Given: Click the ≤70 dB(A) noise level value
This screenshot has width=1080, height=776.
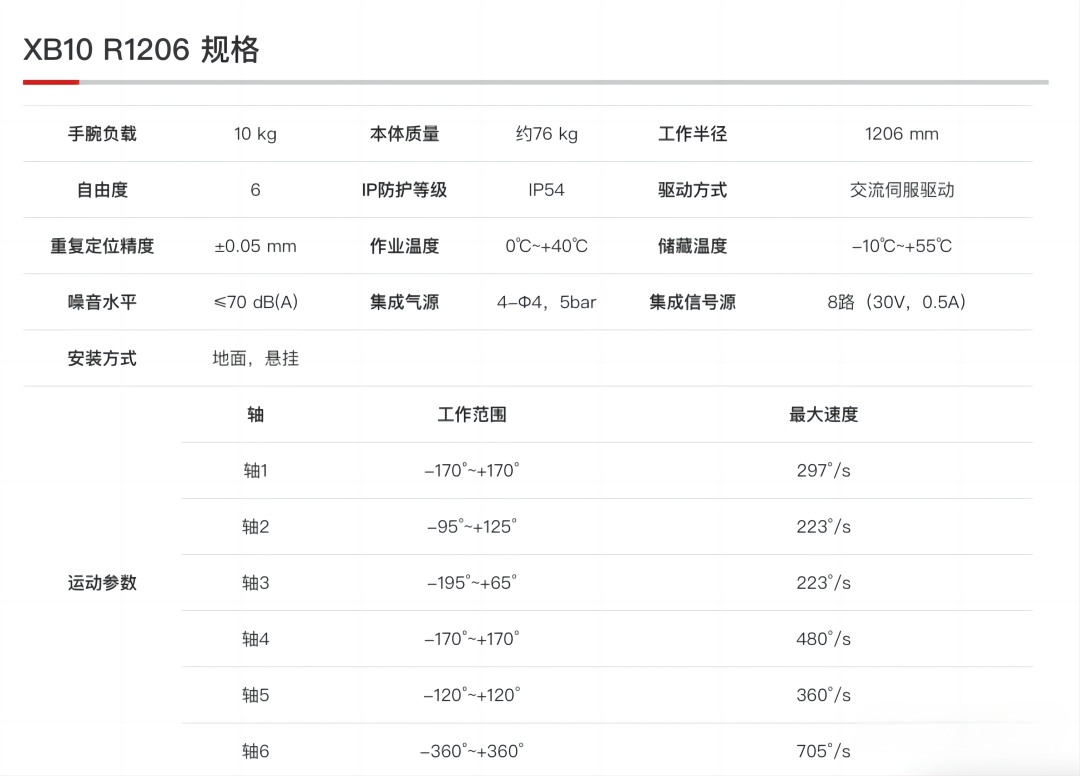Looking at the screenshot, I should click(255, 302).
